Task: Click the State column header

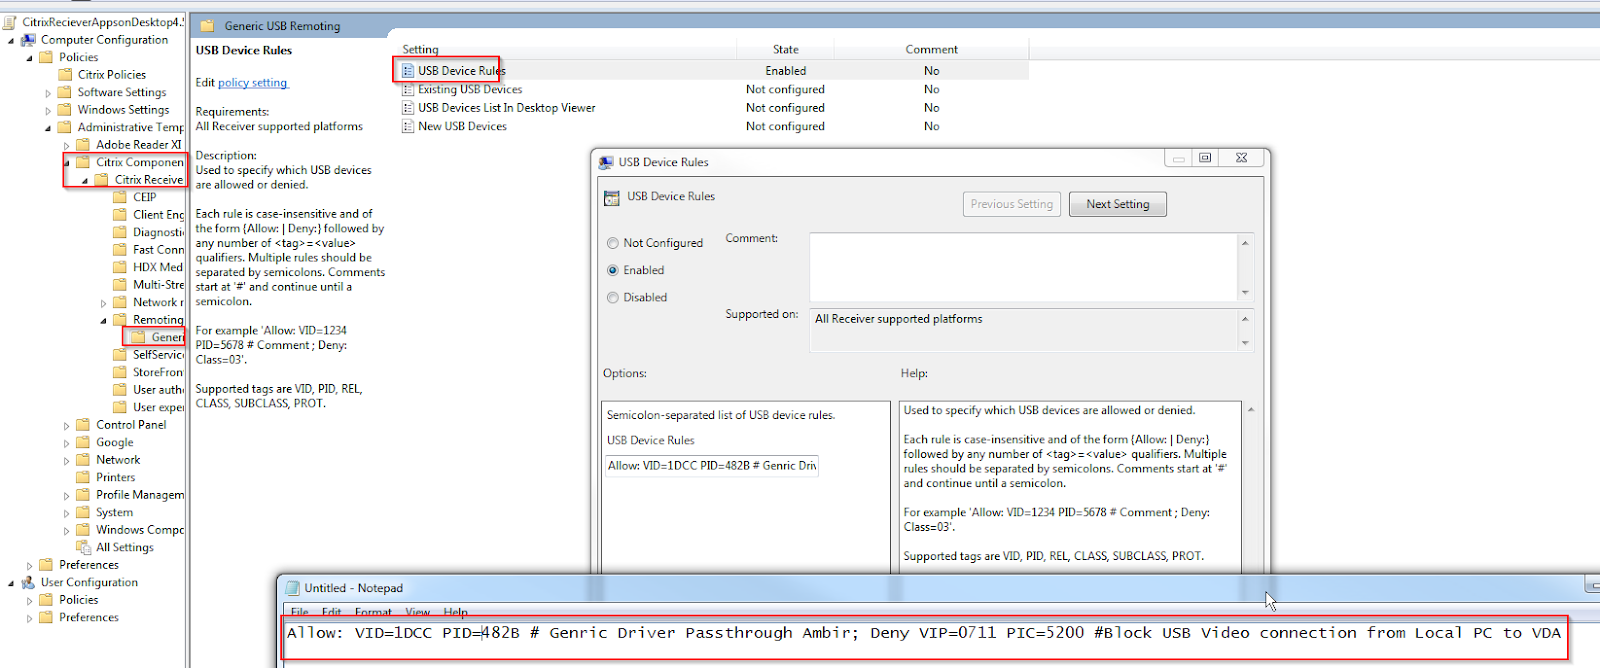Action: coord(786,49)
